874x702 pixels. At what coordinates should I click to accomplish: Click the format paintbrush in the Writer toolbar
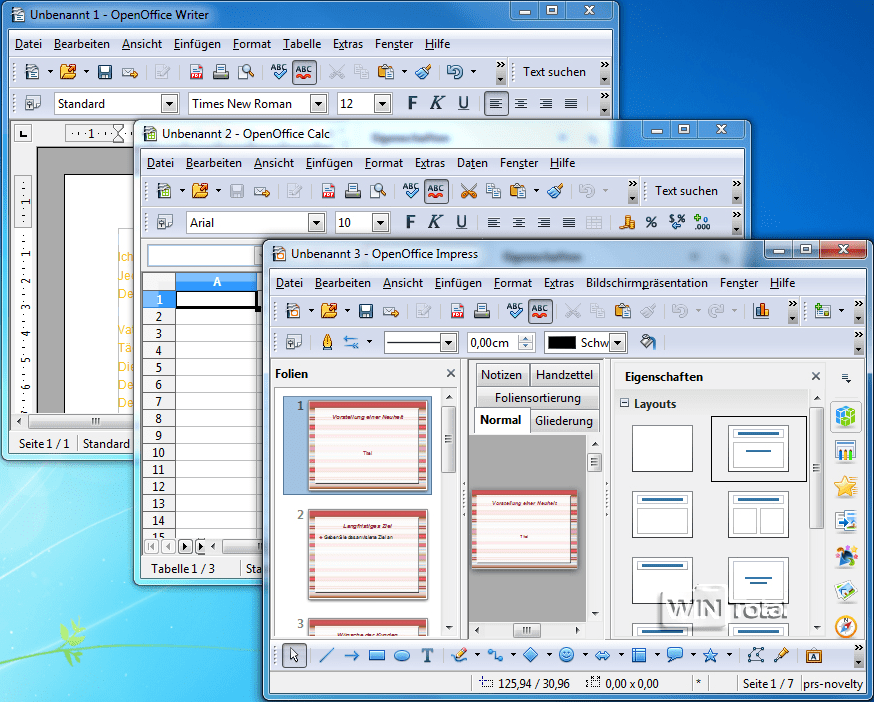424,72
